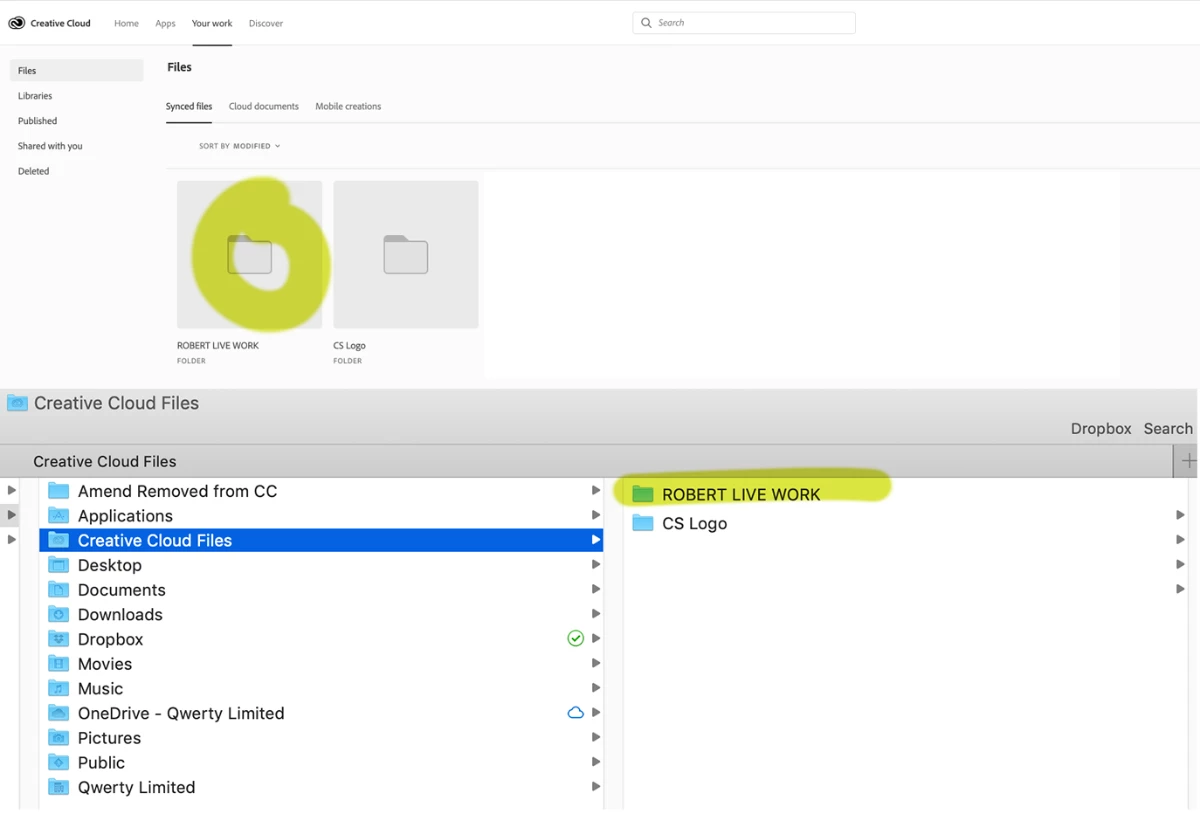The height and width of the screenshot is (814, 1200).
Task: Click the Pictures folder icon
Action: (59, 738)
